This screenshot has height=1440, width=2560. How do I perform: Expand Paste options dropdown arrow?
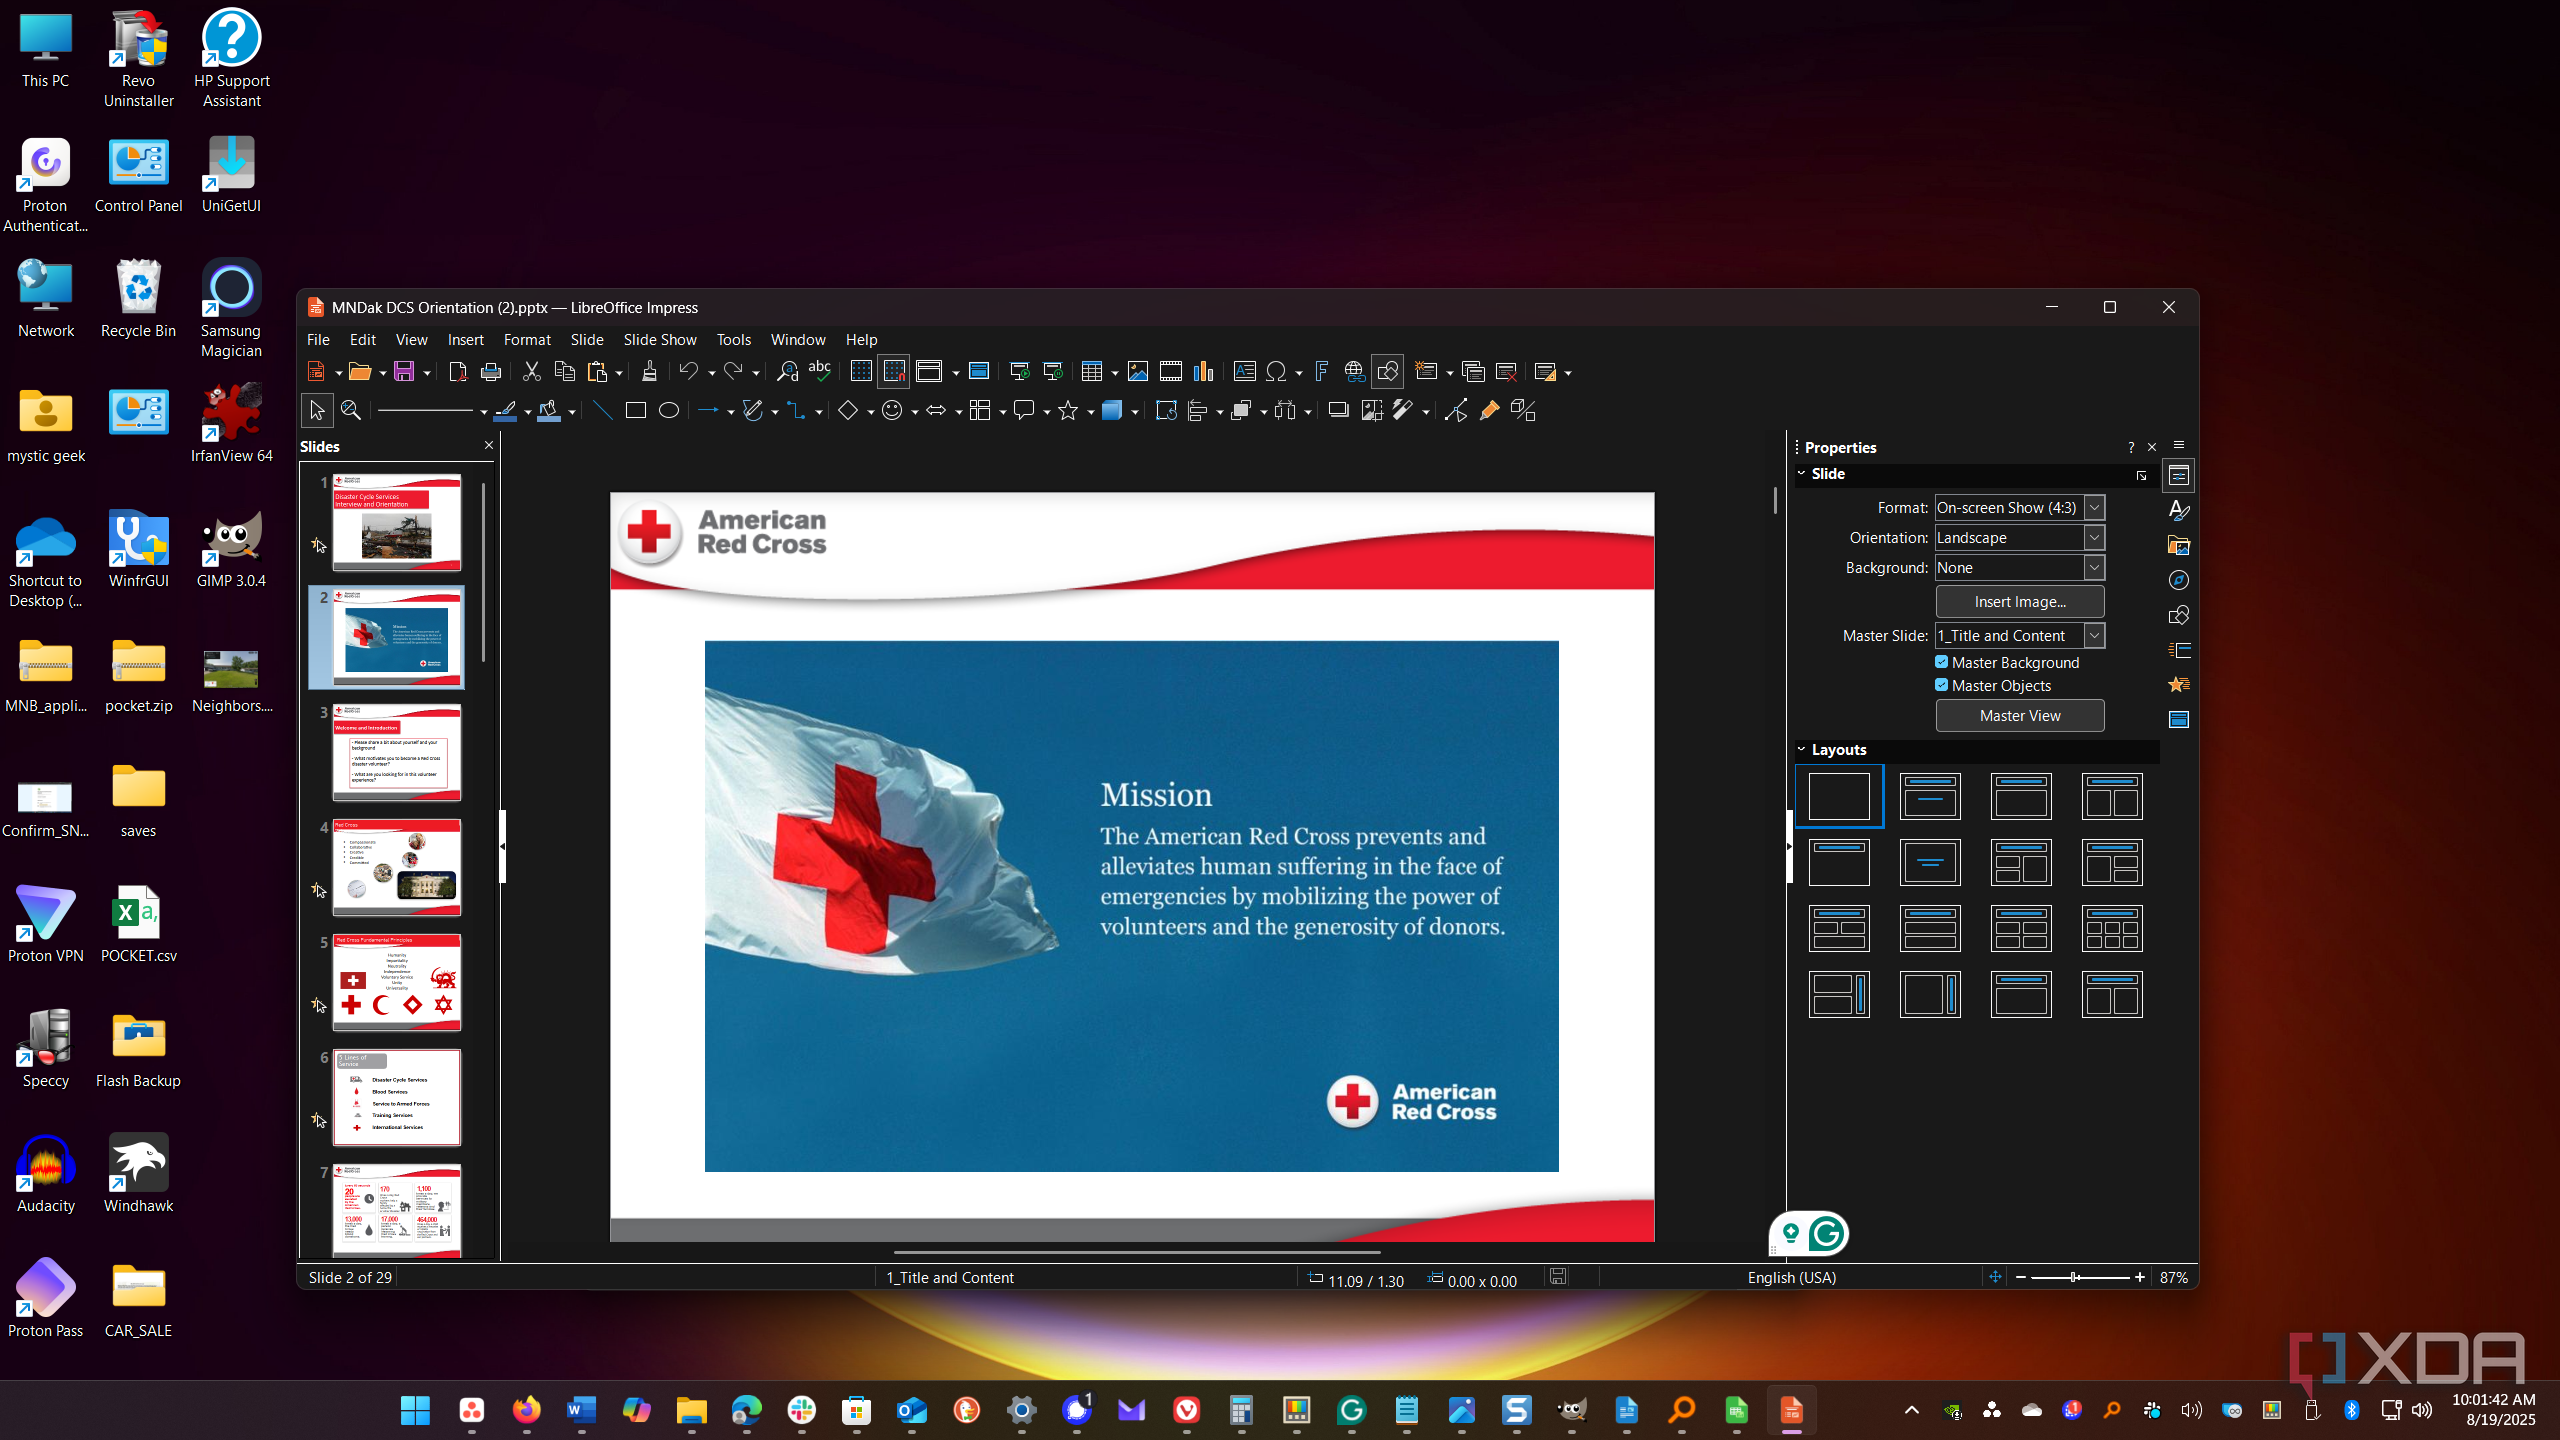(619, 373)
